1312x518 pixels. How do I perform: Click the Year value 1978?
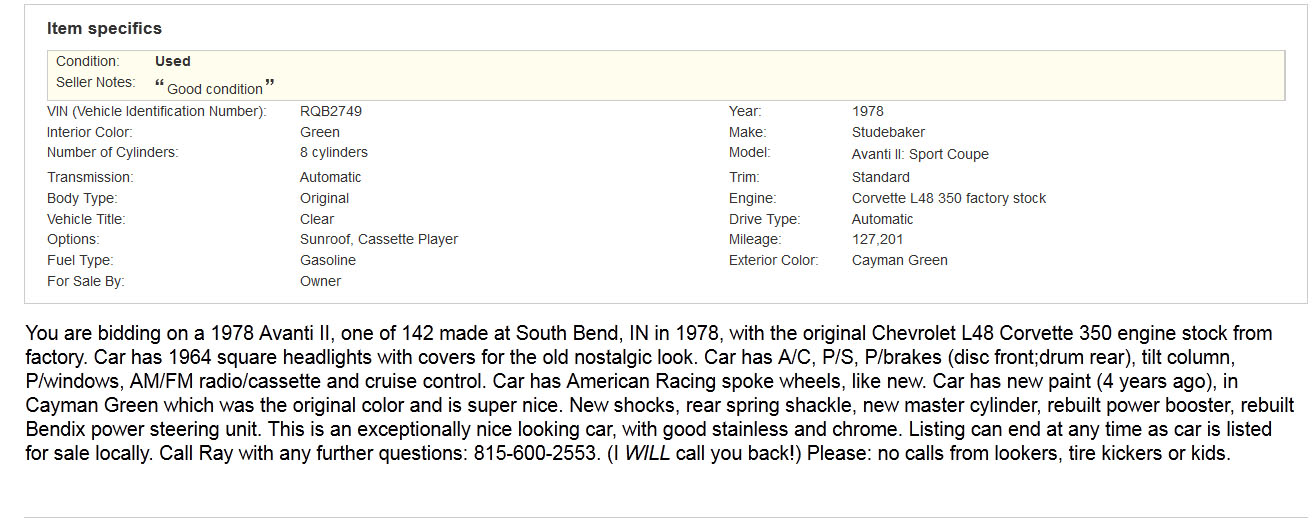tap(868, 111)
